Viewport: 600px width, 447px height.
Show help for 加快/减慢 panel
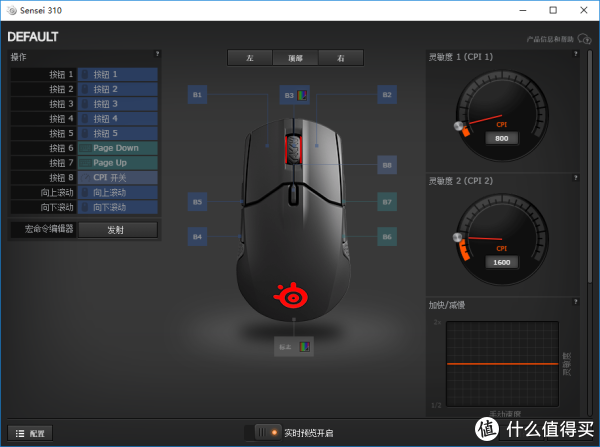point(575,302)
